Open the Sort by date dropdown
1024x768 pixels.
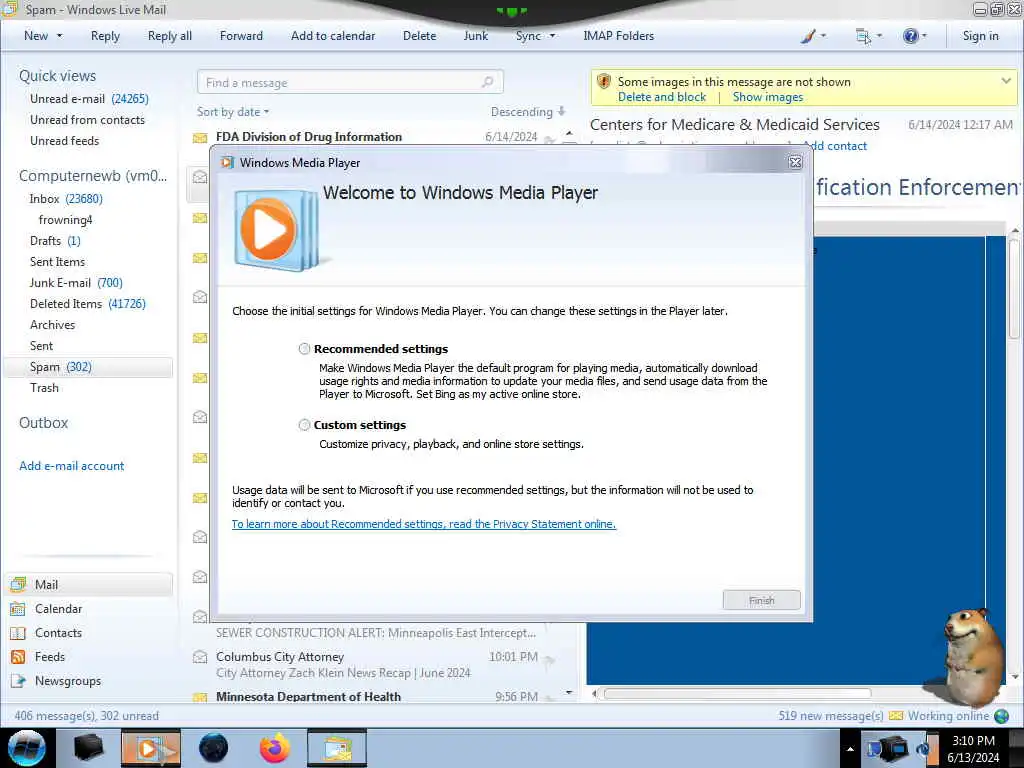(232, 112)
